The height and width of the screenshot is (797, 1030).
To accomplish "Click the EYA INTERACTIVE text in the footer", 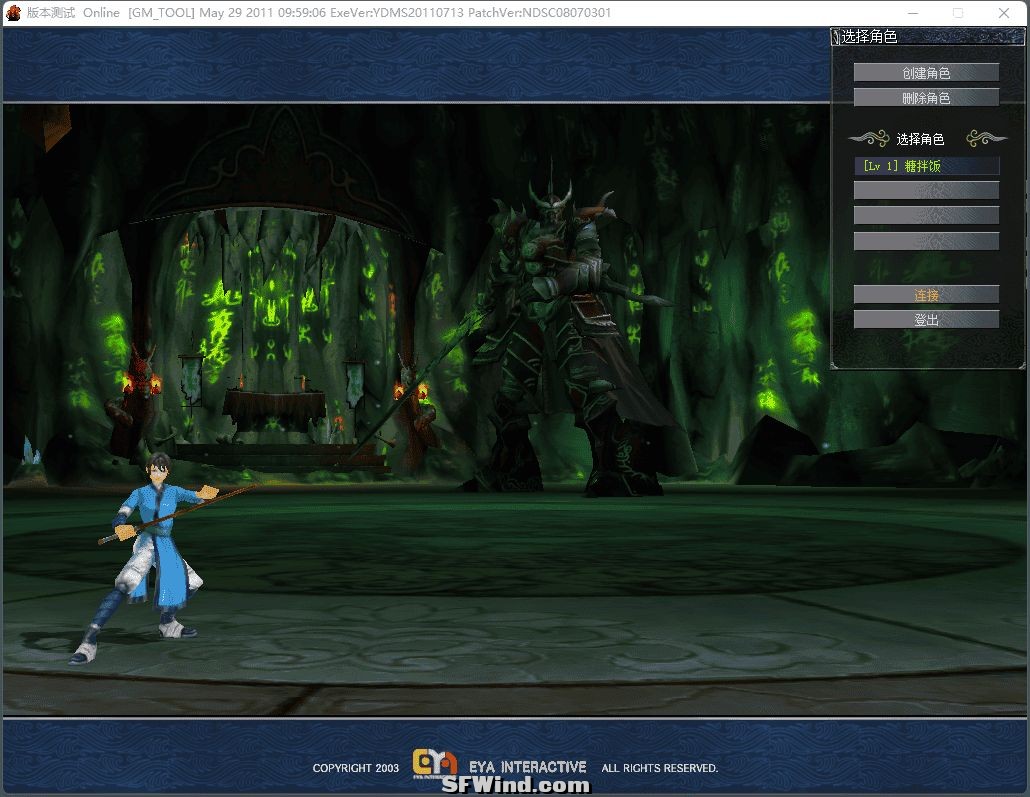I will click(x=527, y=767).
